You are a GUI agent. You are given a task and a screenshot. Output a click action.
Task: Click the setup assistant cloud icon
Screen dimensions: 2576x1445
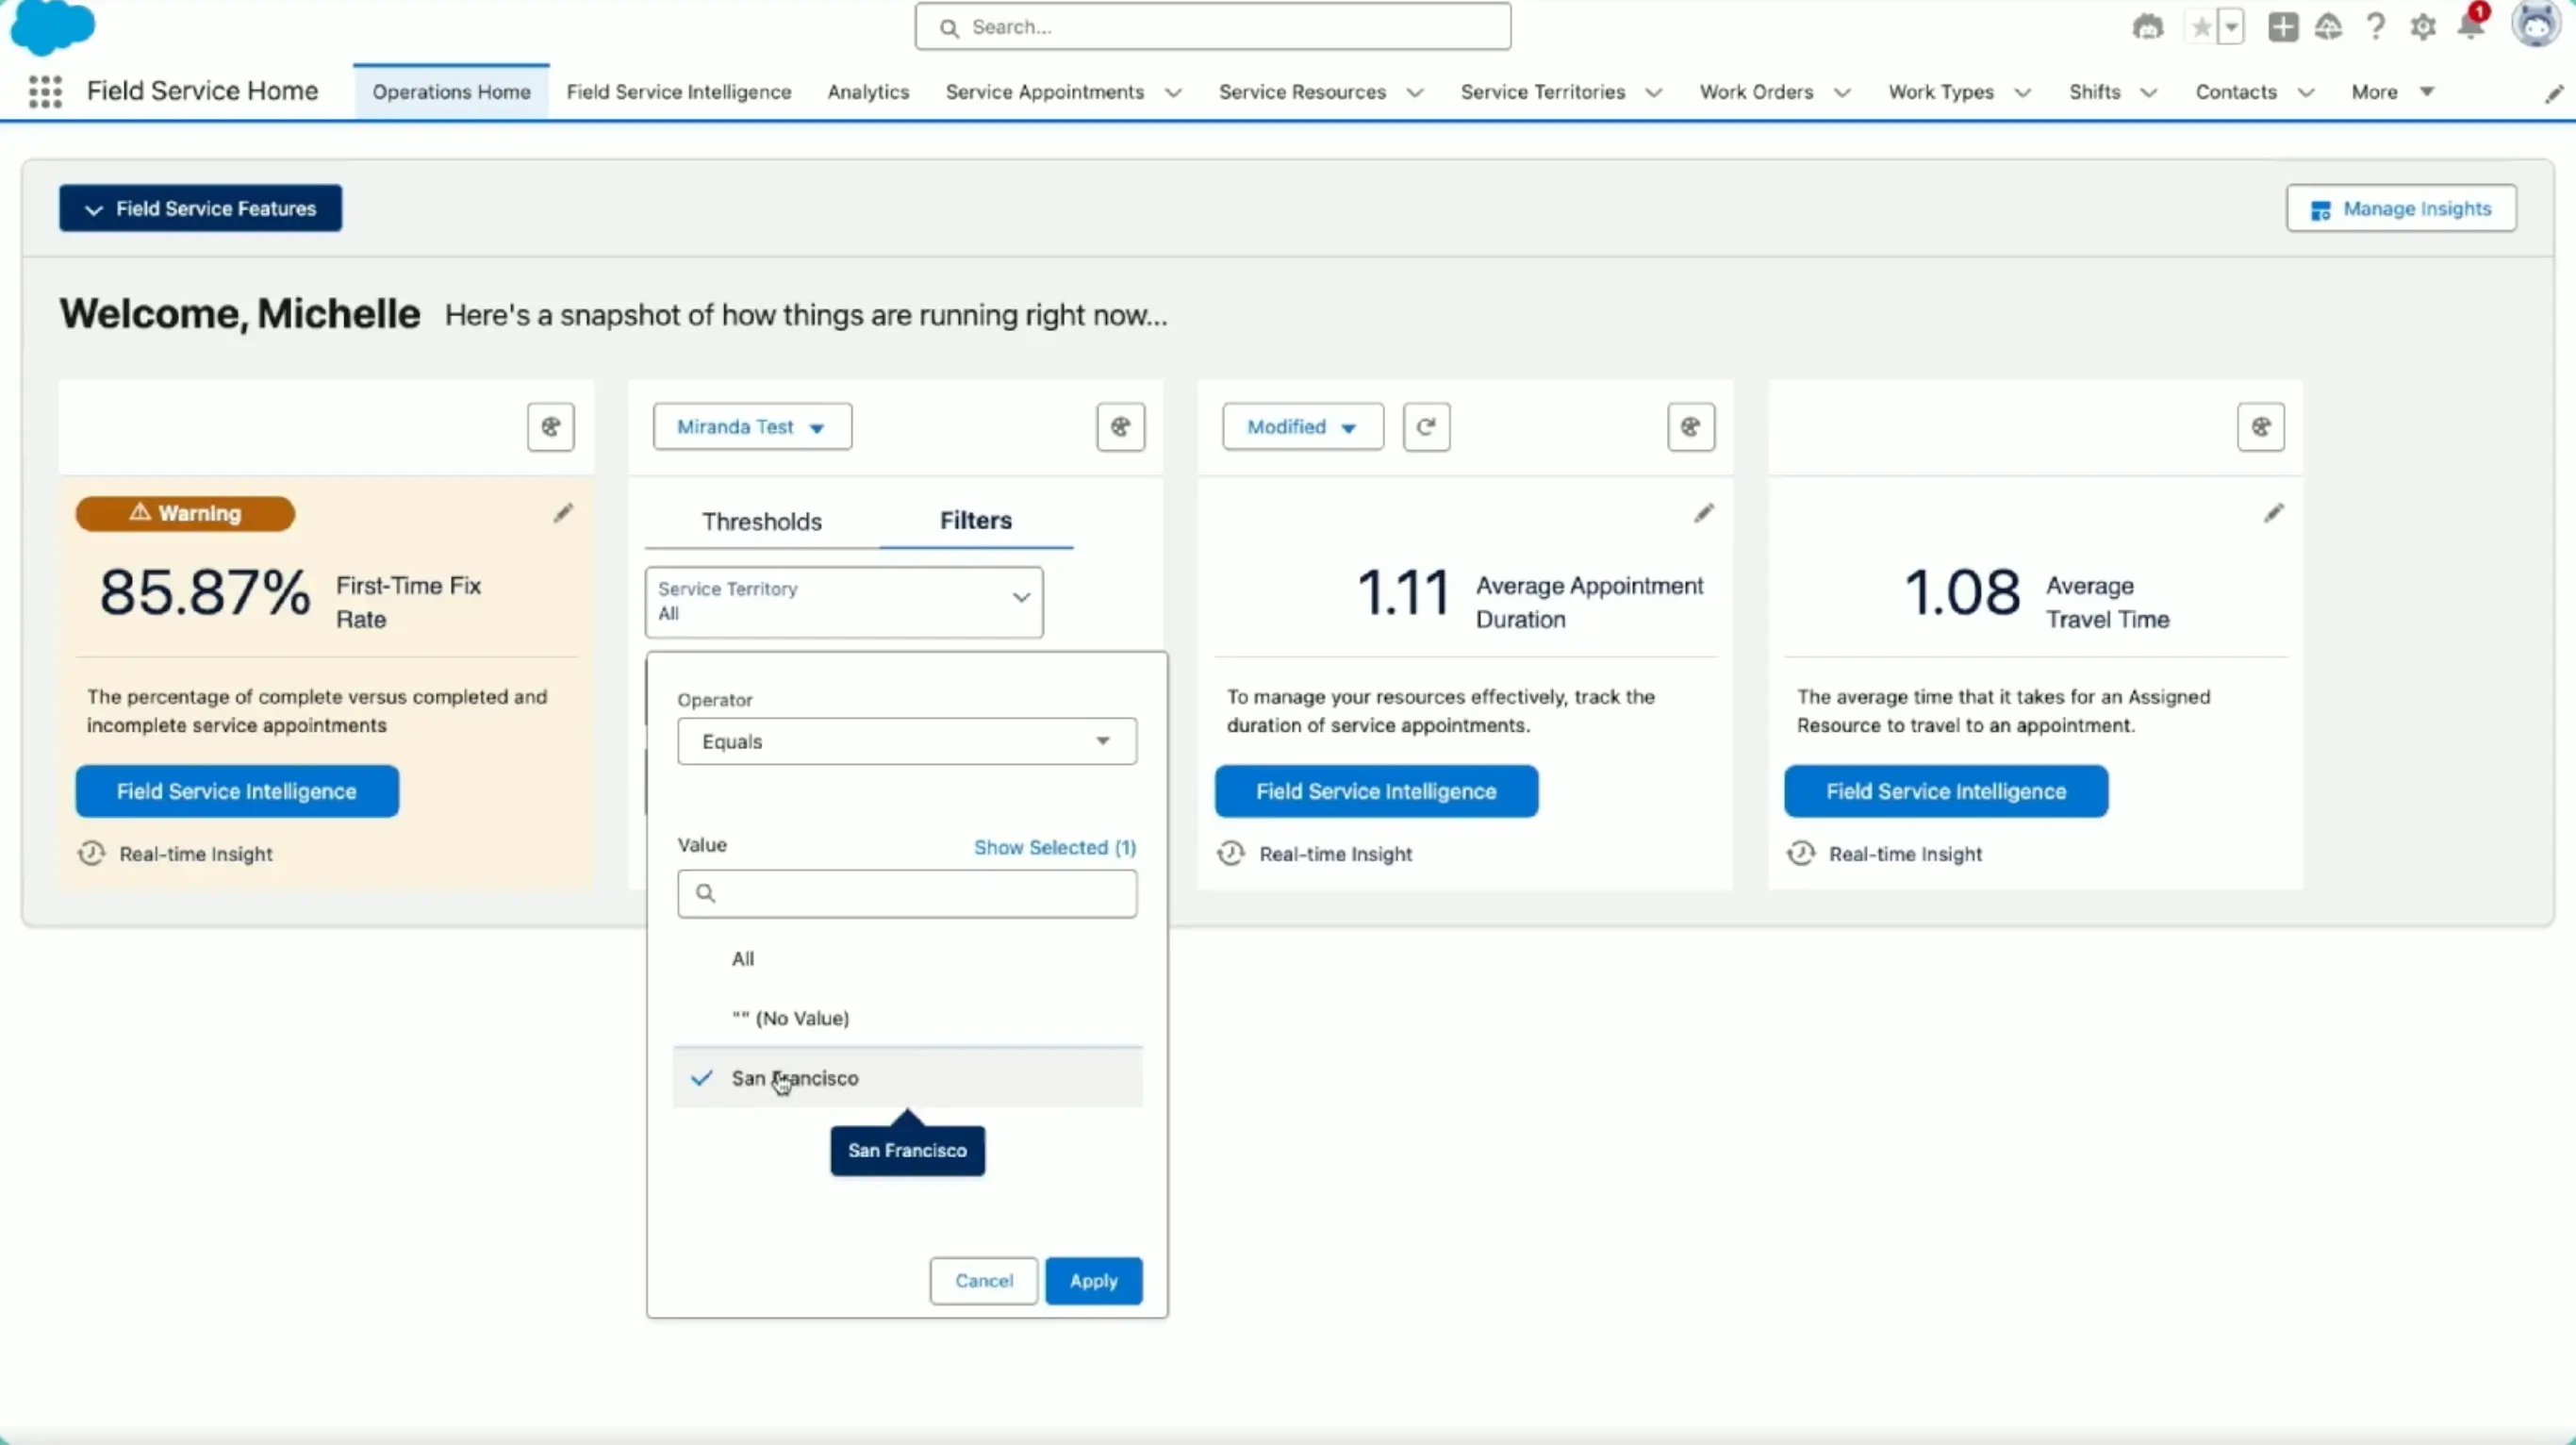pos(2329,27)
